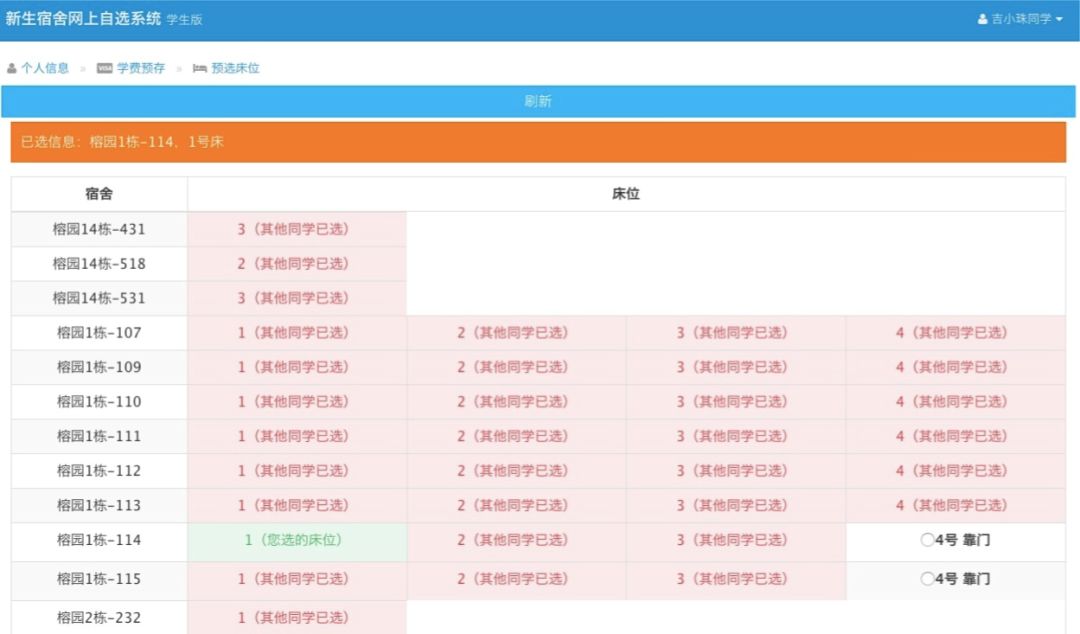Go to the 个人信息 step
This screenshot has height=634, width=1080.
(45, 68)
